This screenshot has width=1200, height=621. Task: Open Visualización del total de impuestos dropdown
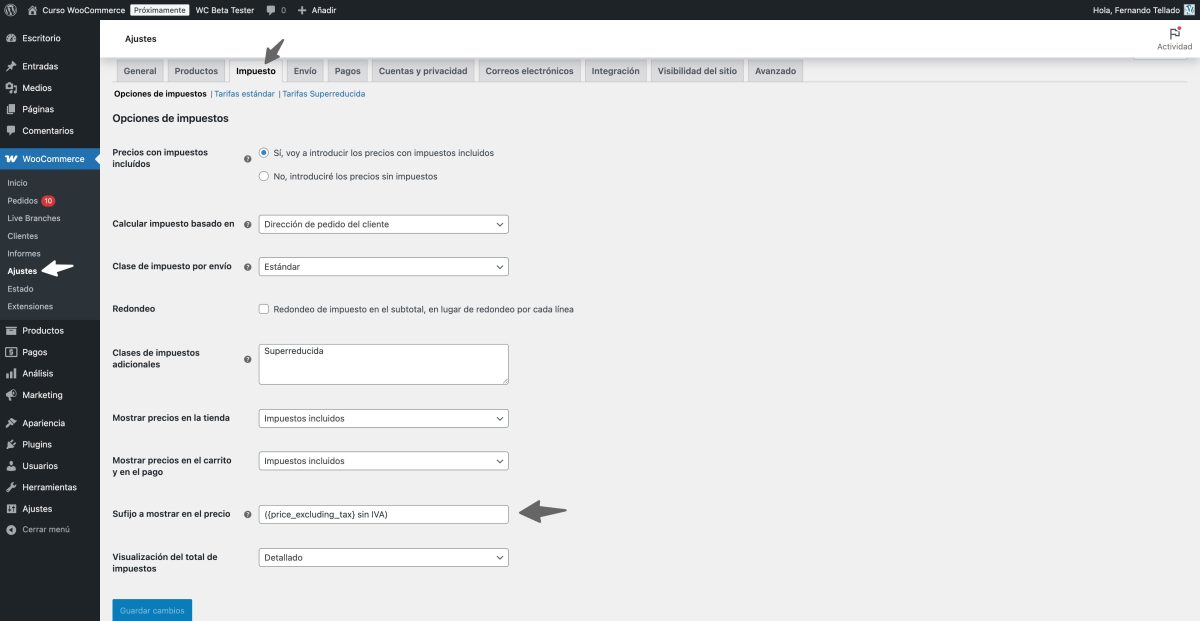click(383, 557)
